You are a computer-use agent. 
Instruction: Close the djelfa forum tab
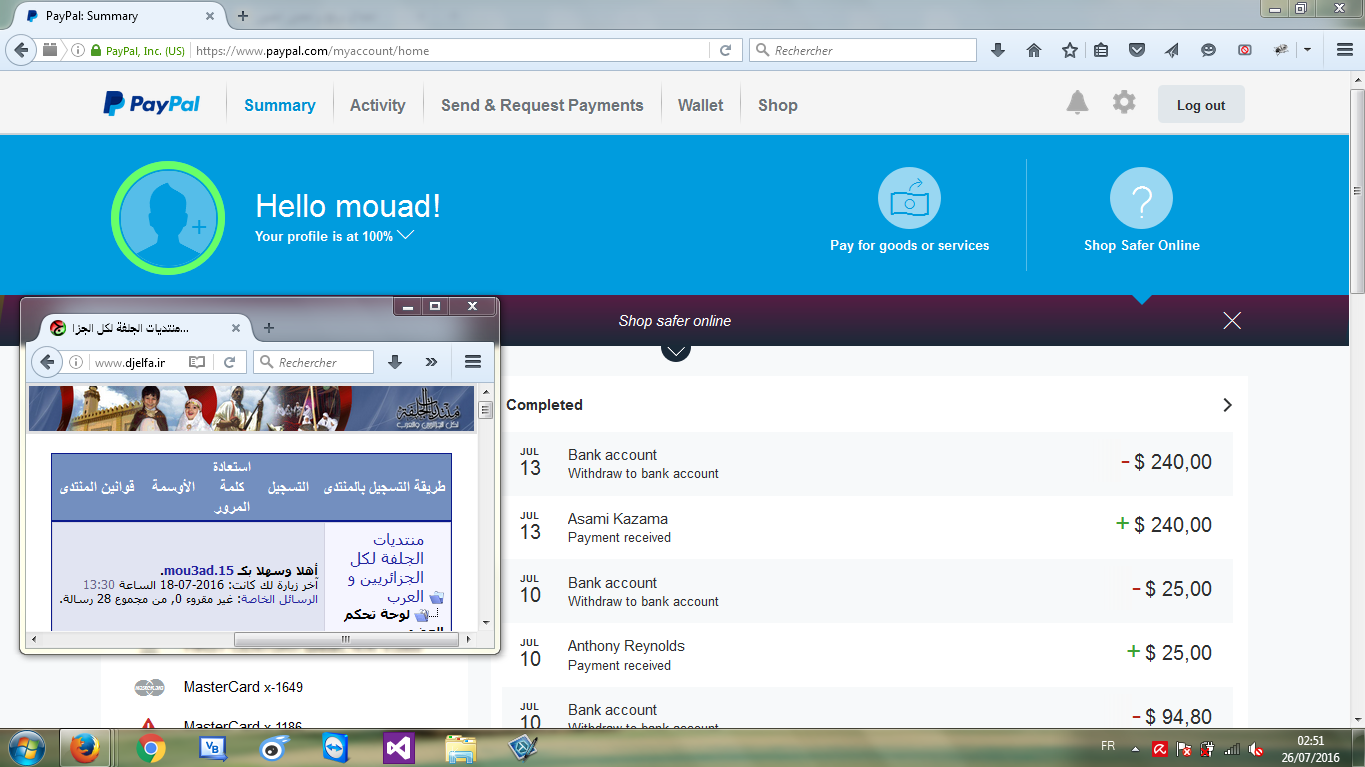(236, 327)
